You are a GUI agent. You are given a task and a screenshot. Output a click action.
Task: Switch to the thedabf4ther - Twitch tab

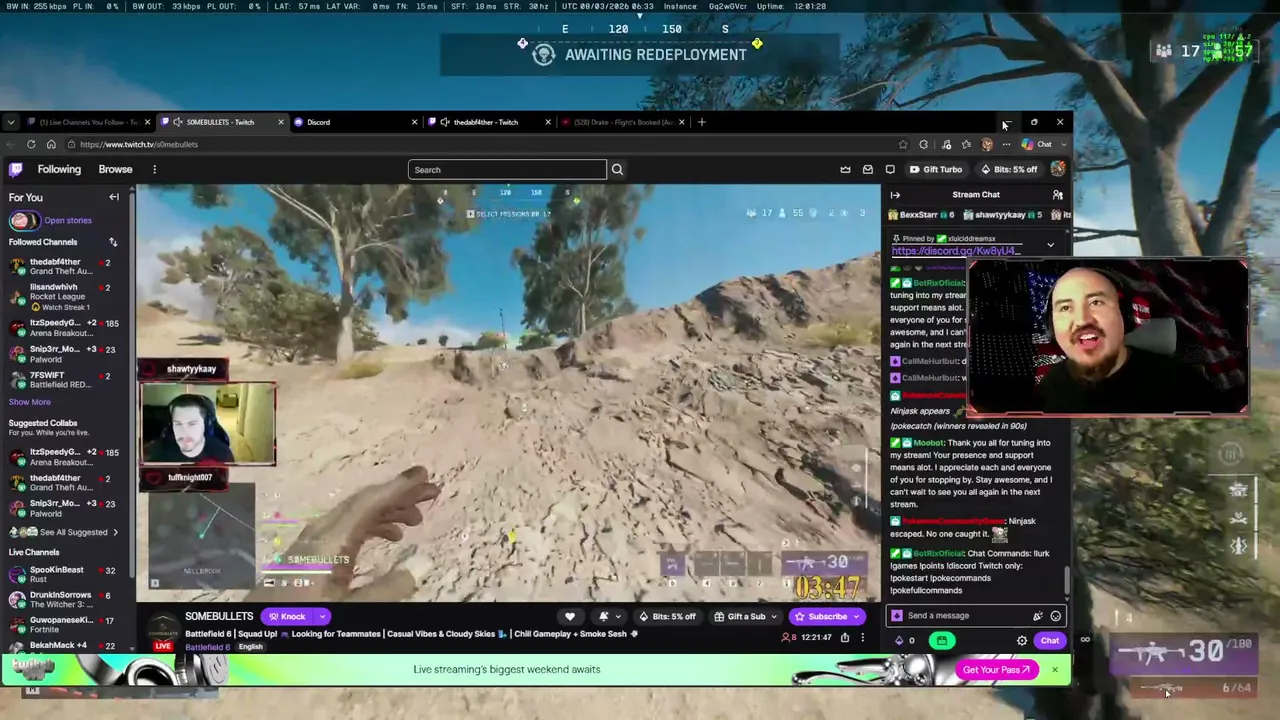(488, 122)
